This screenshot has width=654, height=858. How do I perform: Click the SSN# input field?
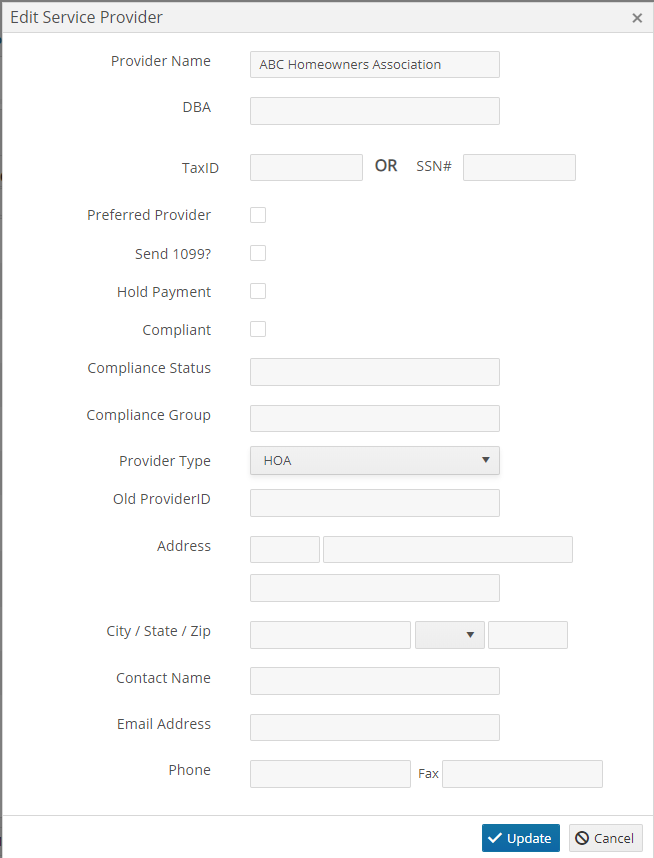pyautogui.click(x=519, y=167)
